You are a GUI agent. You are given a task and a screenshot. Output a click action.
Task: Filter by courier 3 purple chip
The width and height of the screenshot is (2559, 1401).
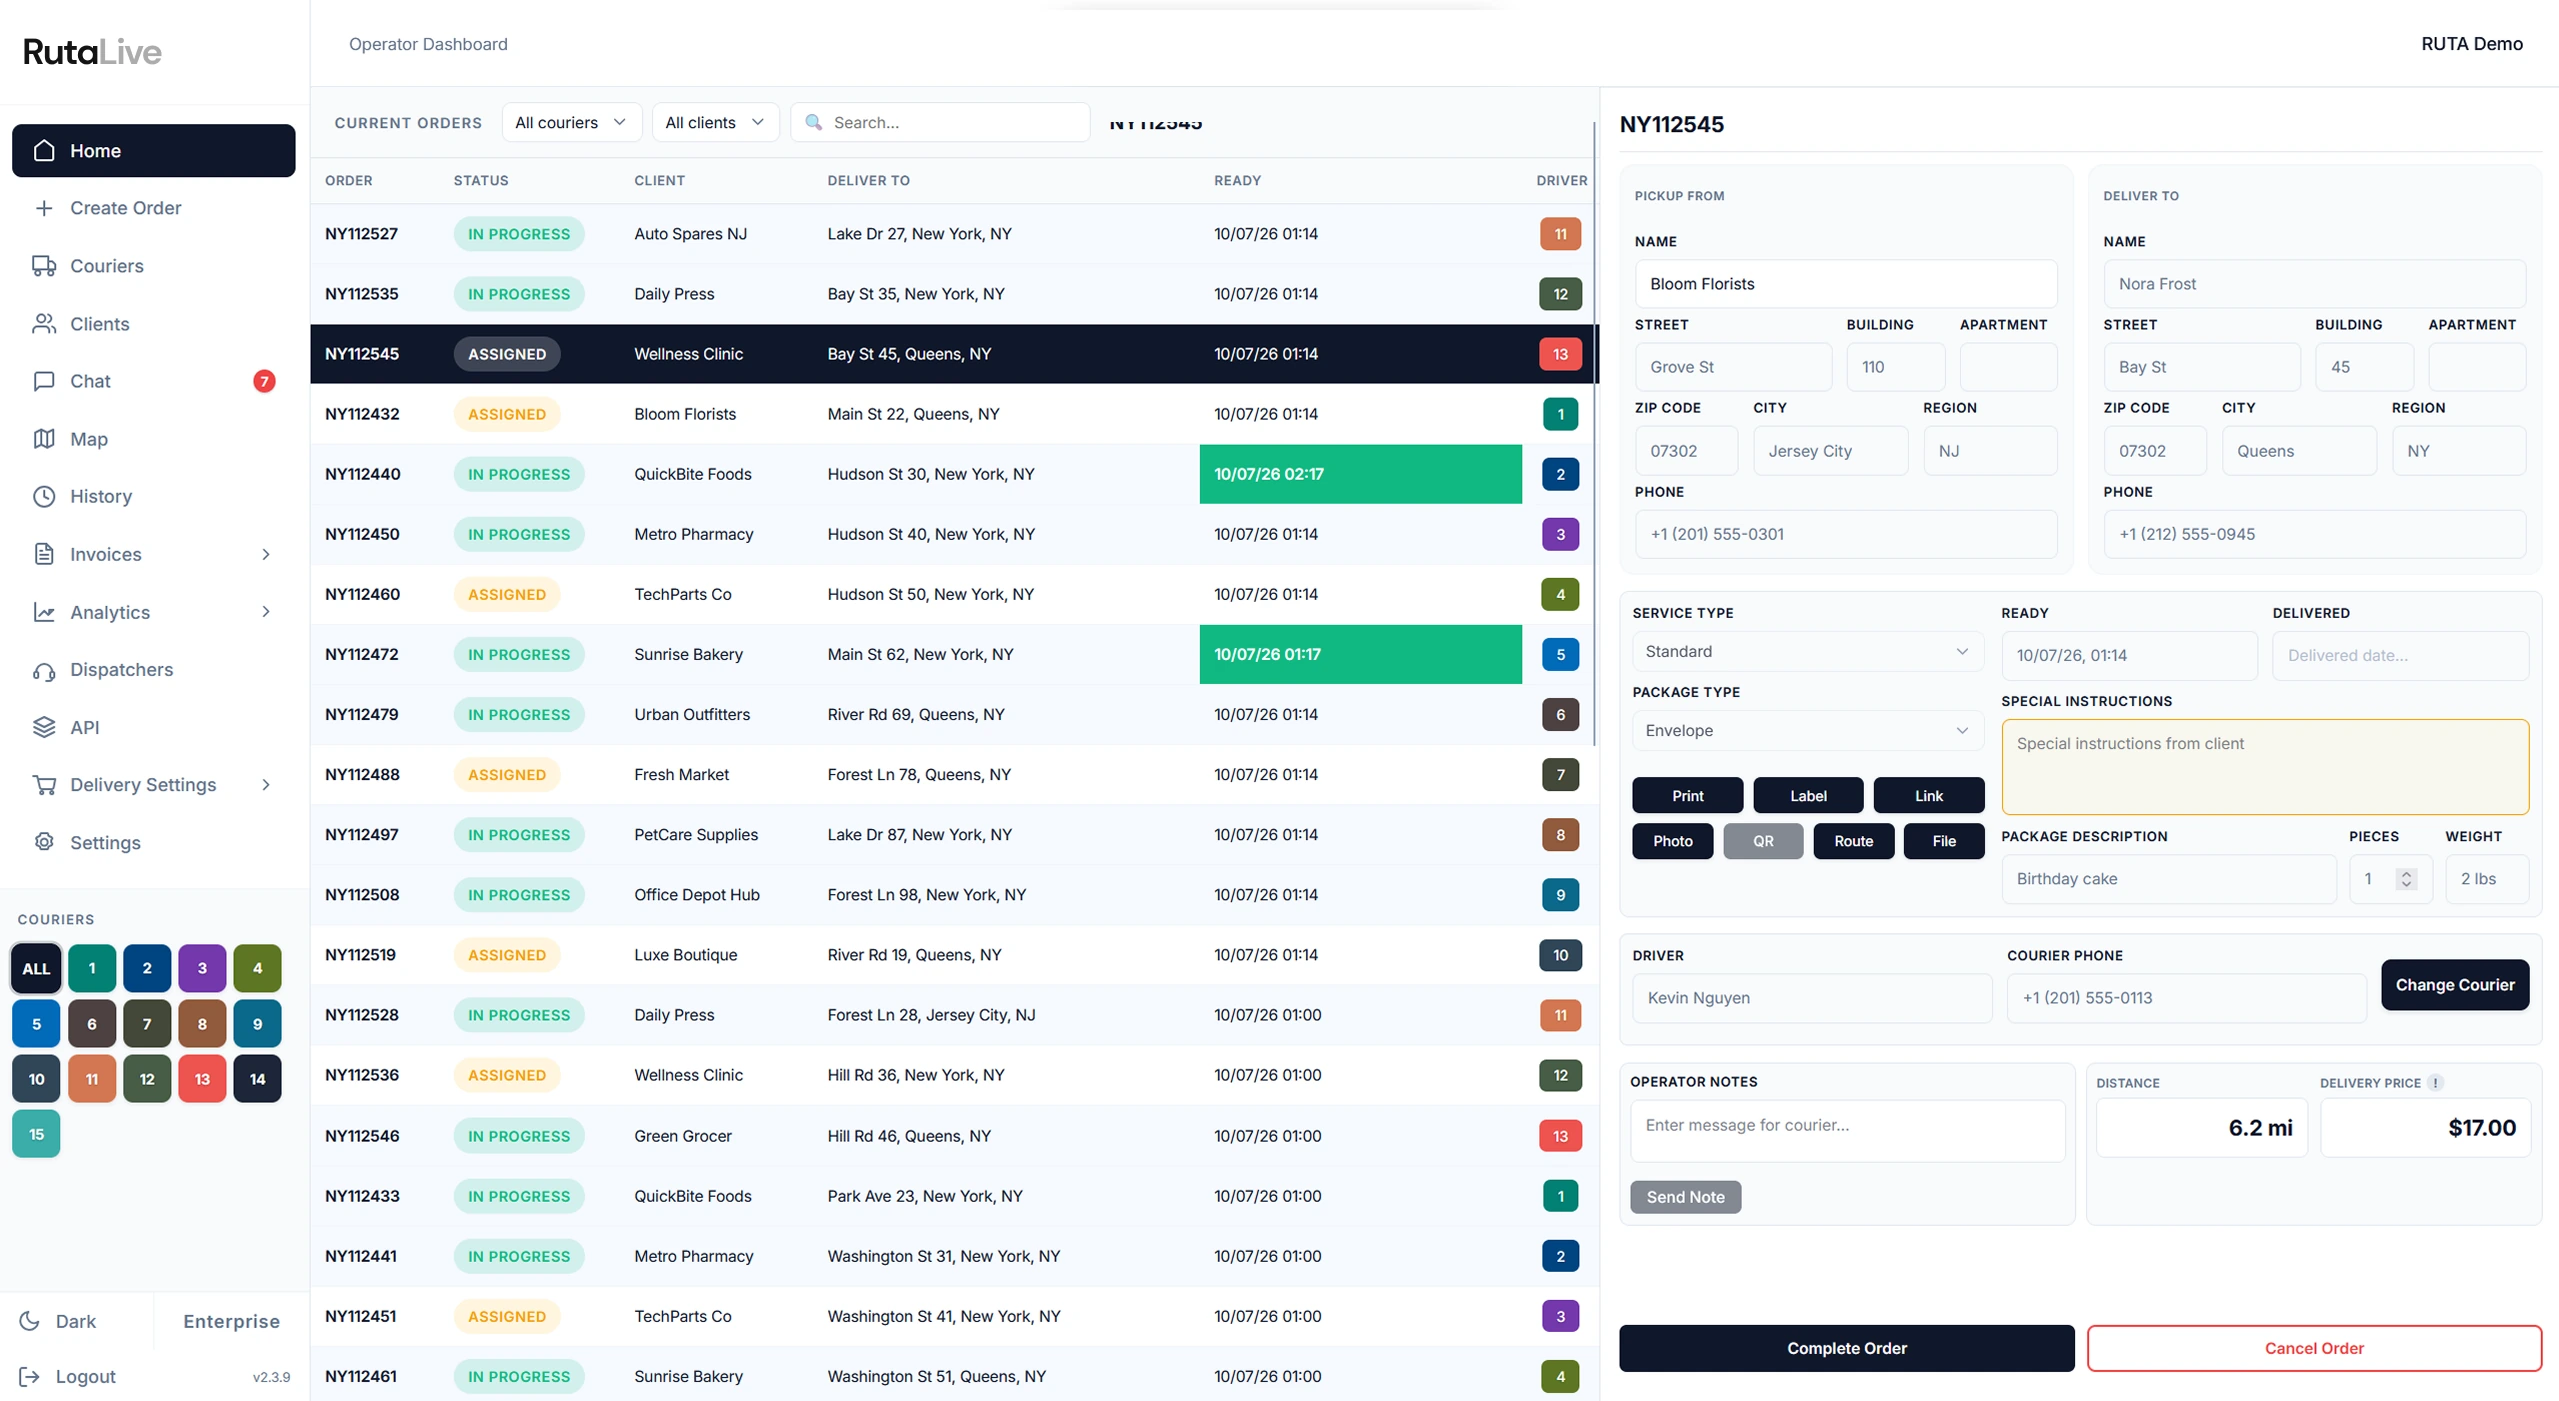202,969
